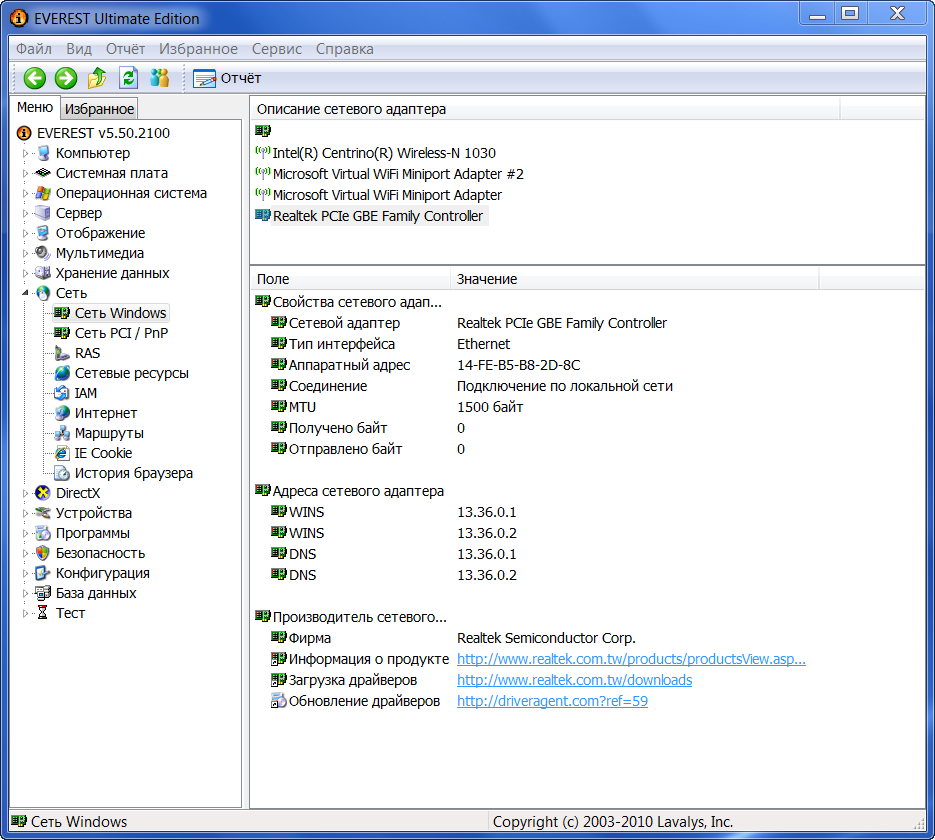Click the DirectX icon in tree
935x840 pixels.
point(43,493)
